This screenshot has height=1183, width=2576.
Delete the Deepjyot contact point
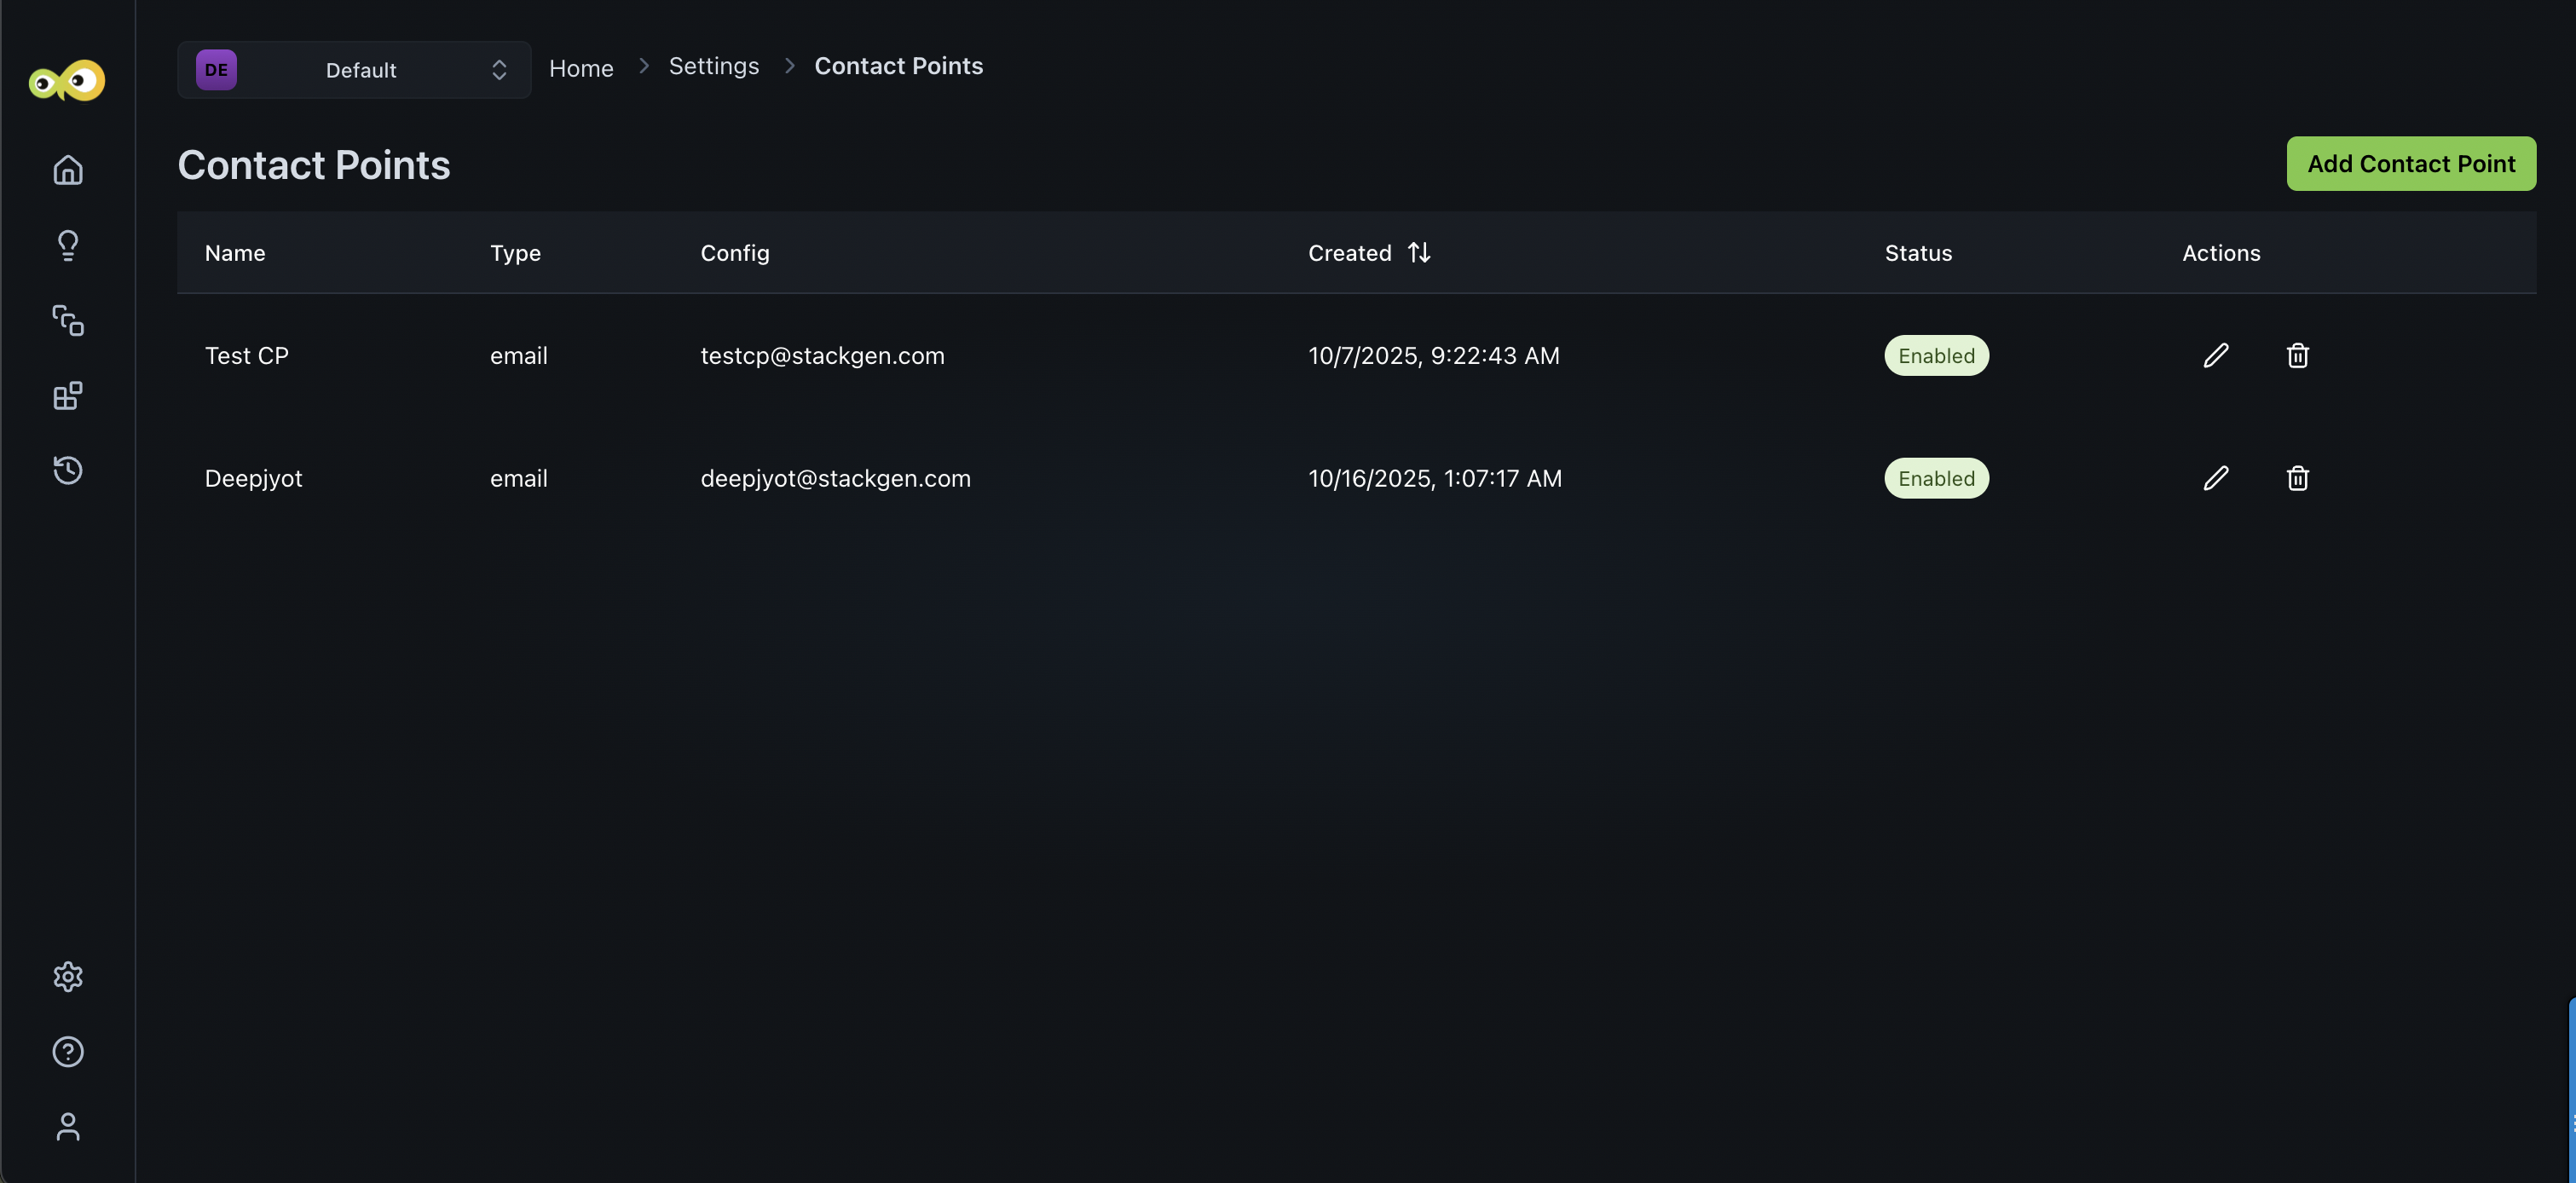click(2297, 478)
